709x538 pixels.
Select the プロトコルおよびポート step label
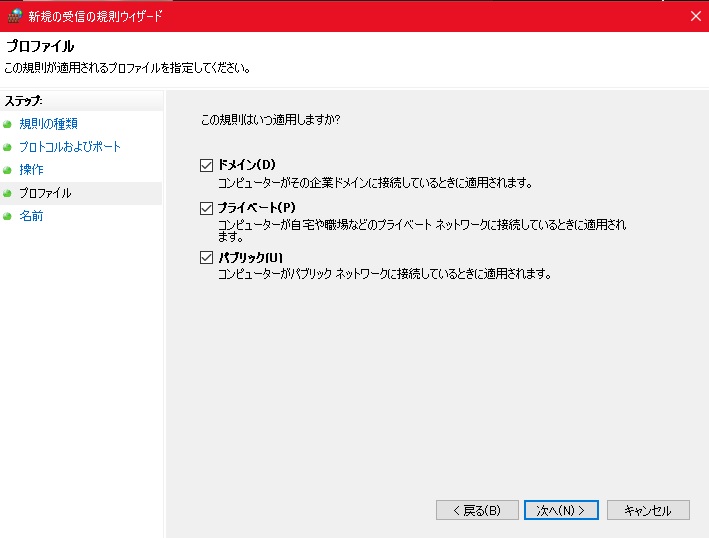(x=70, y=147)
